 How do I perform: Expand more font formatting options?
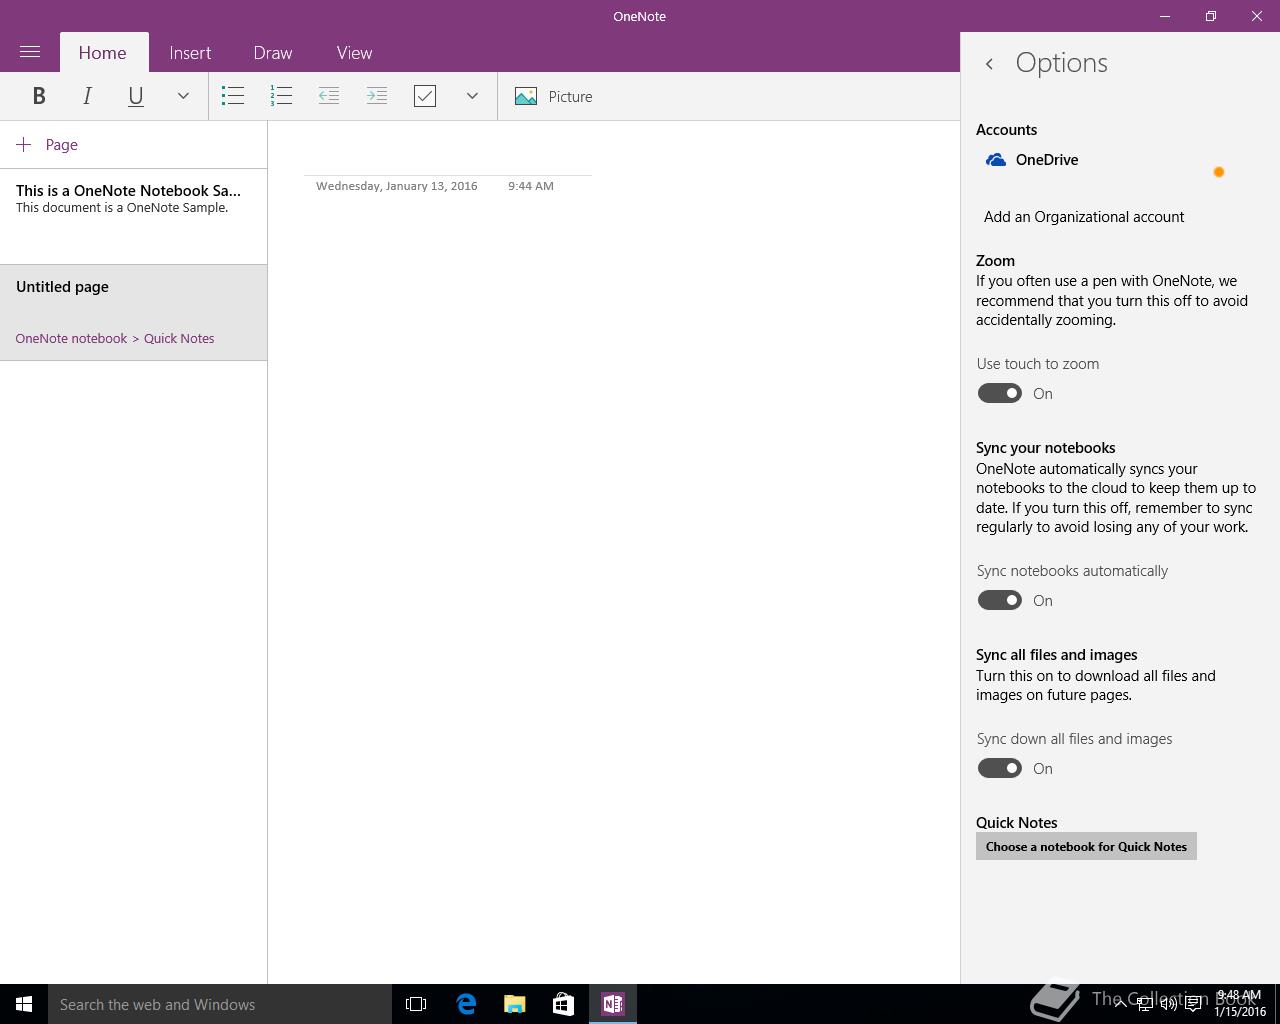(x=183, y=96)
